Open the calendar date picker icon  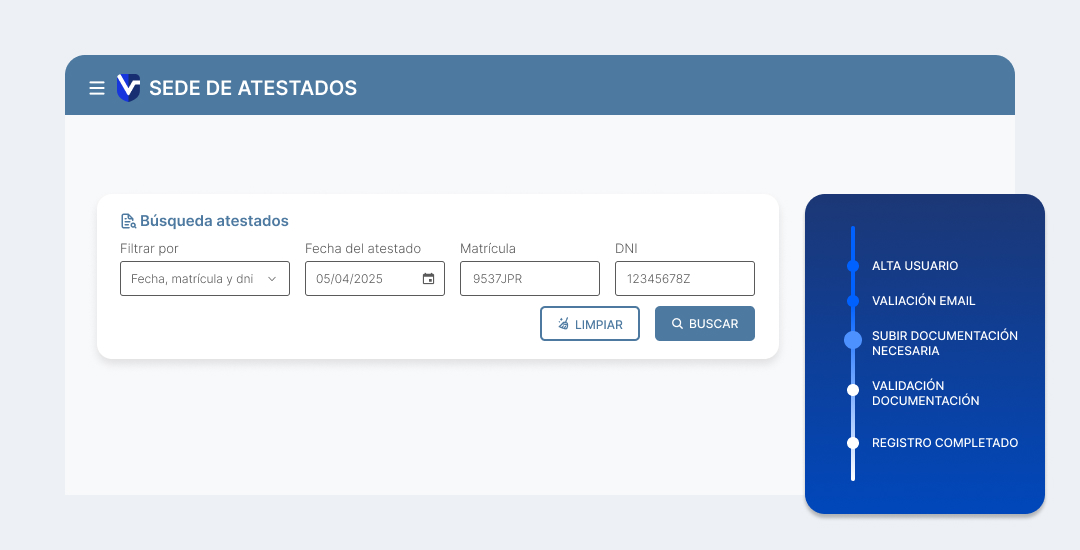428,279
